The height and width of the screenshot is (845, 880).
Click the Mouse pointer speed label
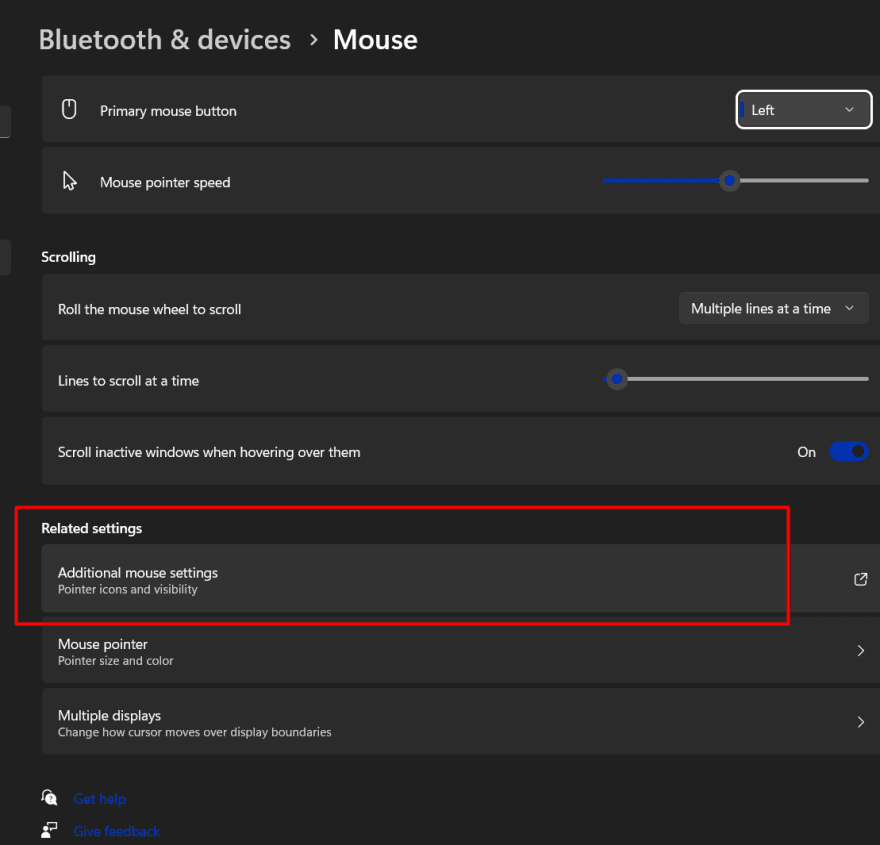165,182
